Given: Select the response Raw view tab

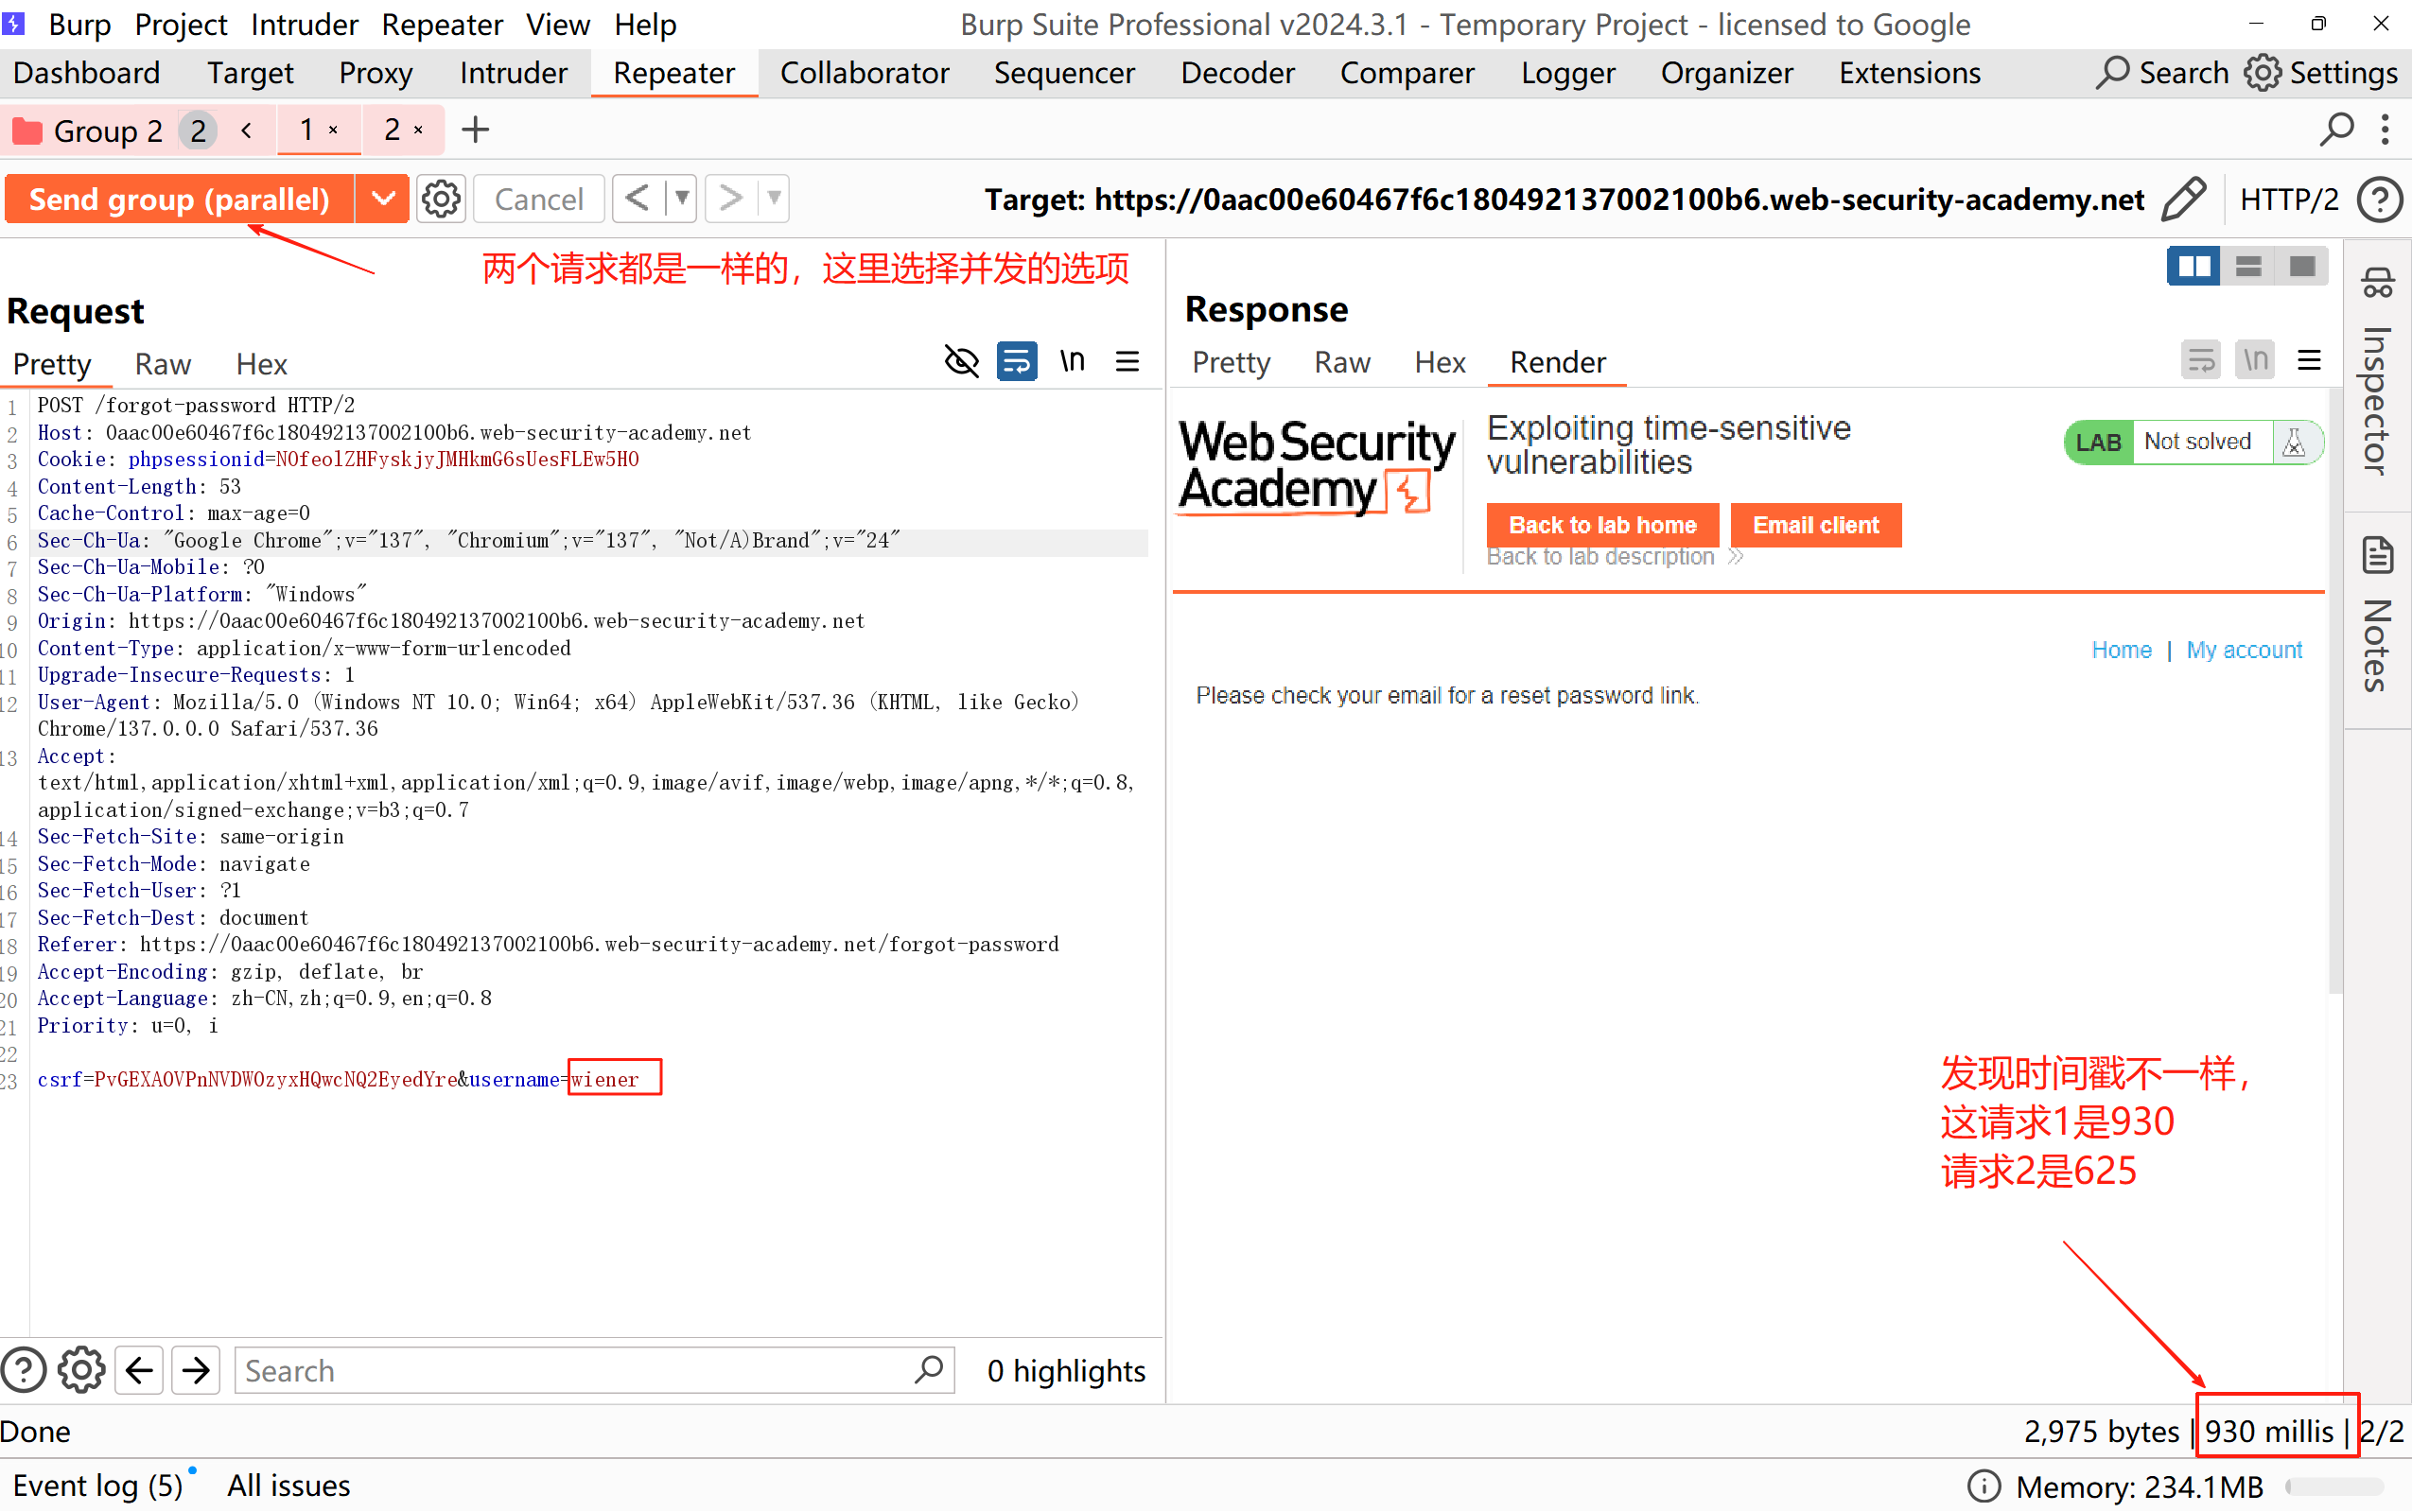Looking at the screenshot, I should [x=1341, y=362].
